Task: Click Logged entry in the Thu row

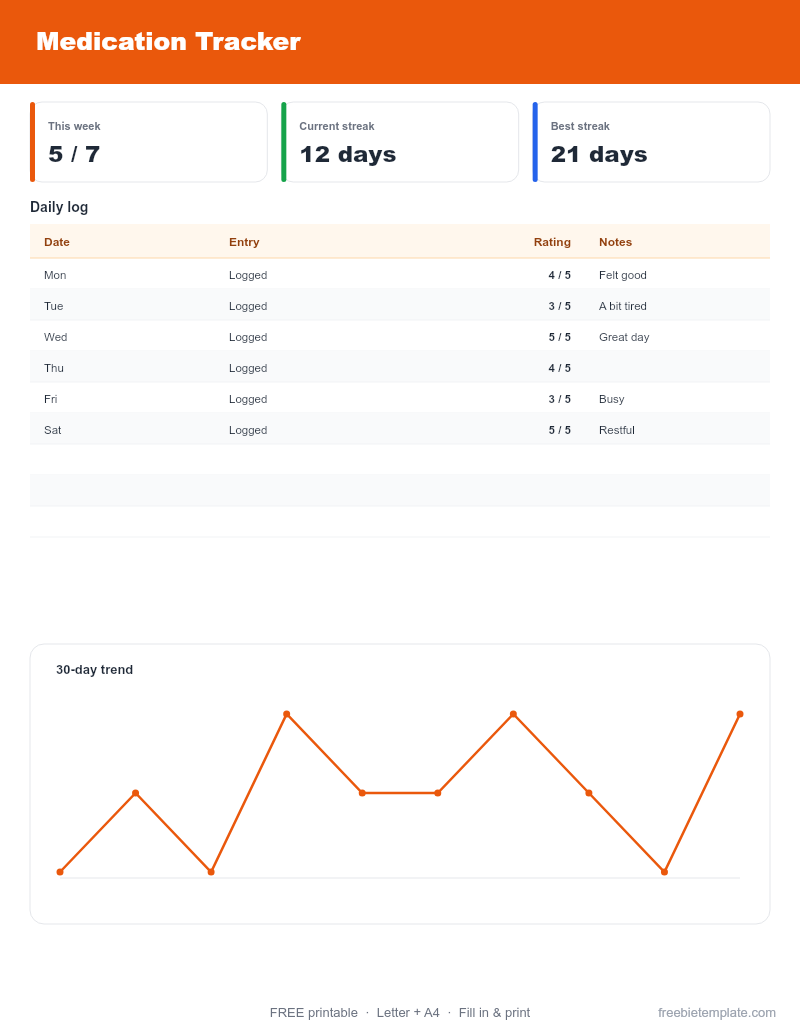Action: [248, 369]
